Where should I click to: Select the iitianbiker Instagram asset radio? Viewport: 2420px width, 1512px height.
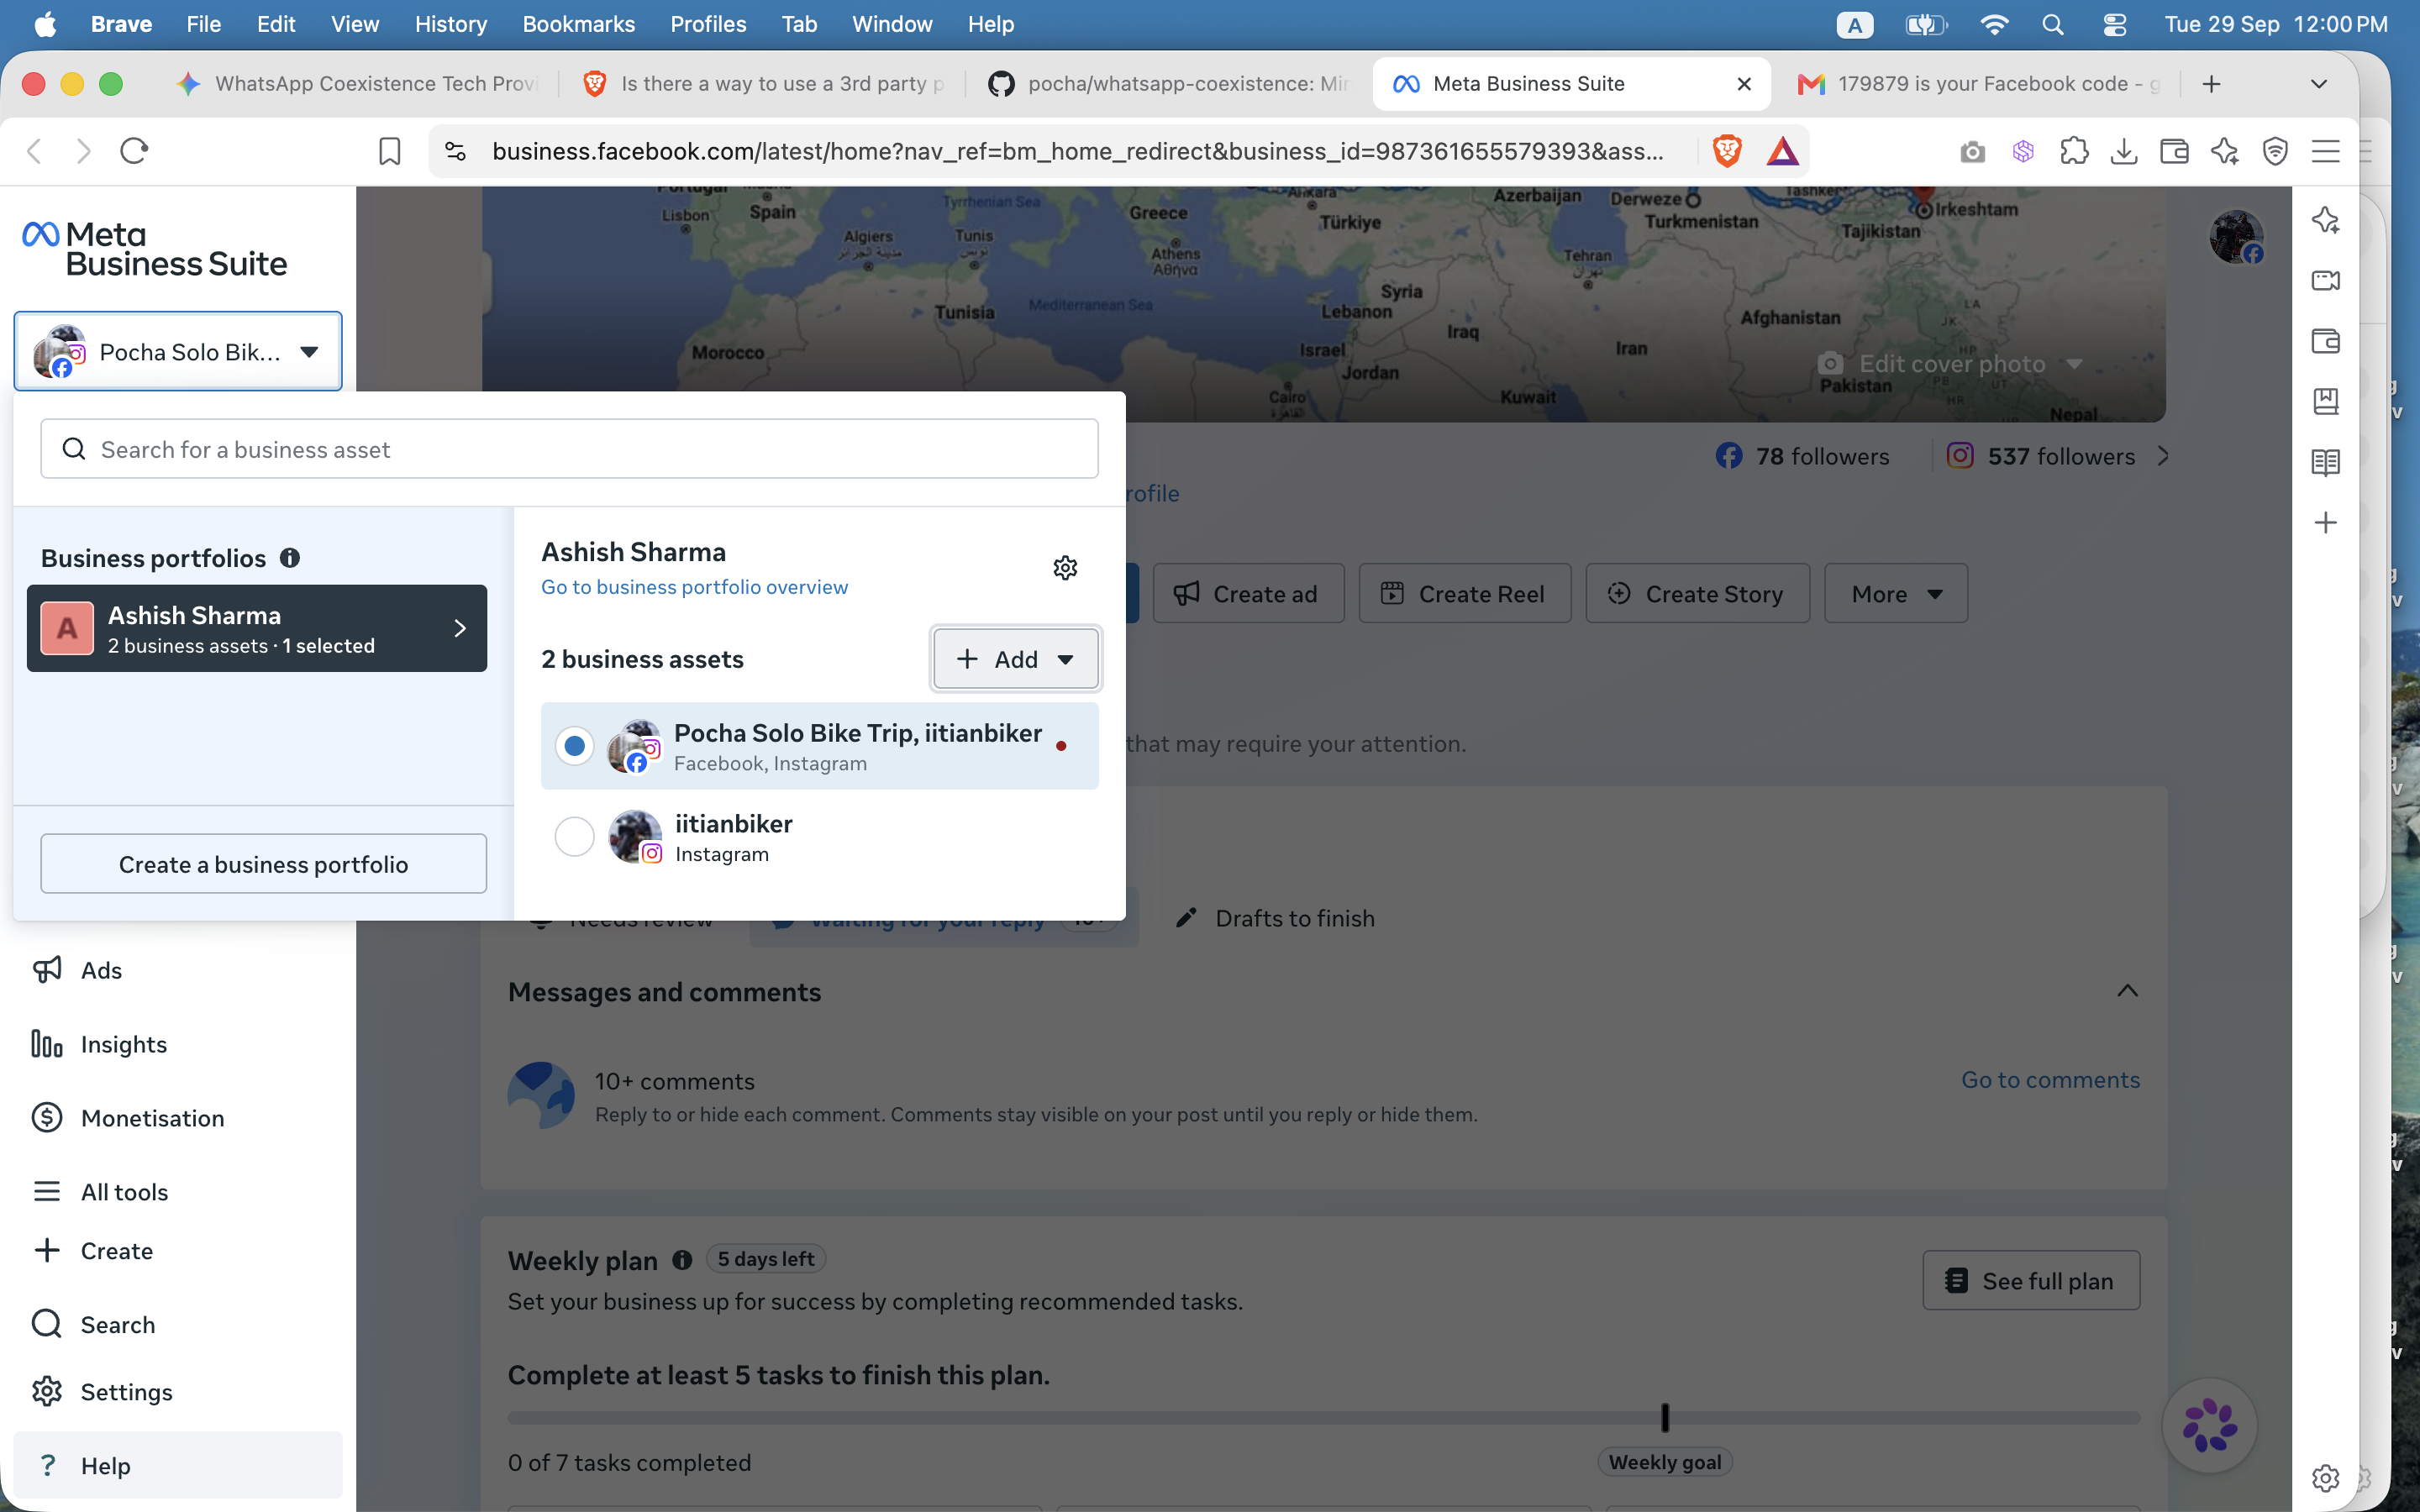574,837
